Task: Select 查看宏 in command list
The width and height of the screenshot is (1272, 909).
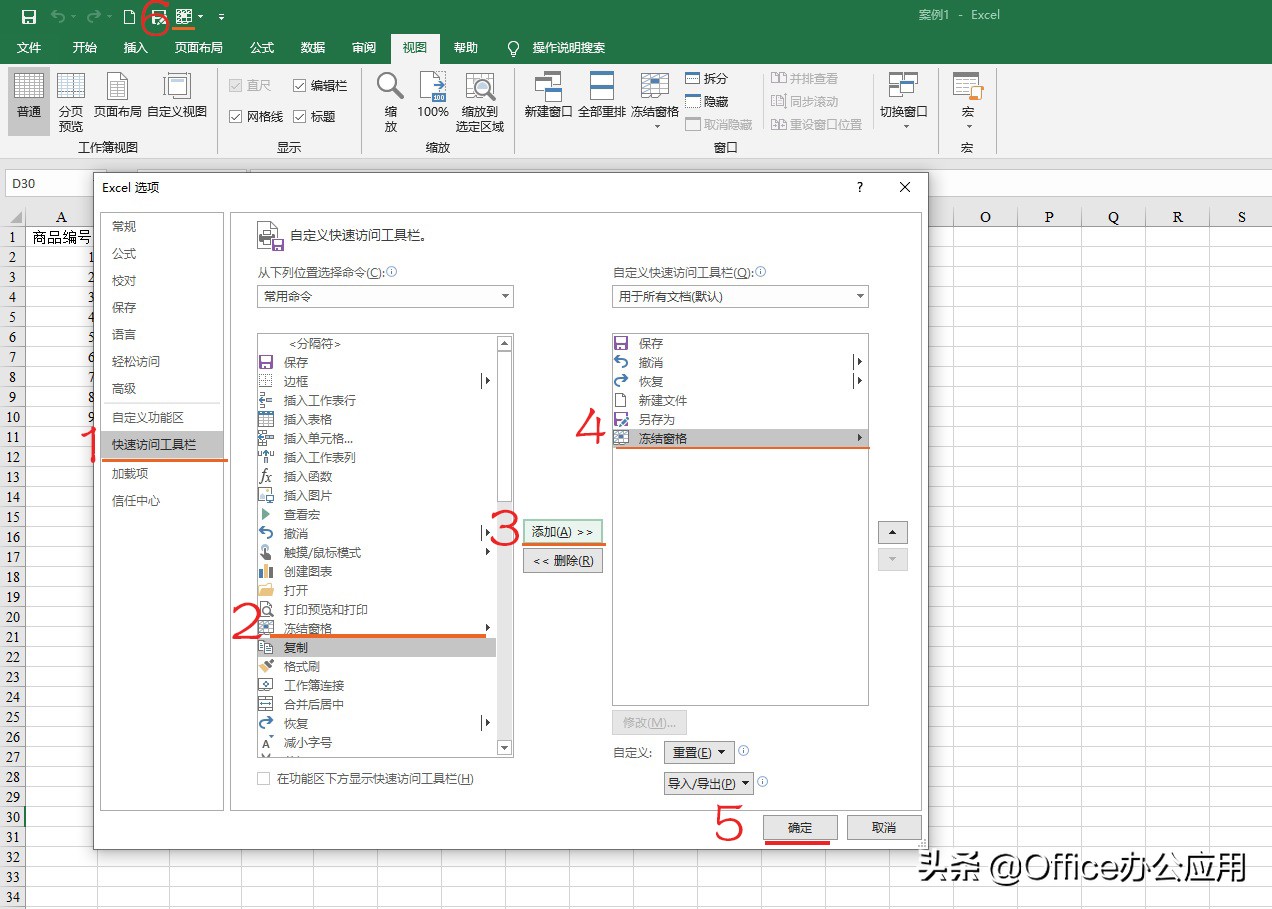Action: [x=376, y=514]
